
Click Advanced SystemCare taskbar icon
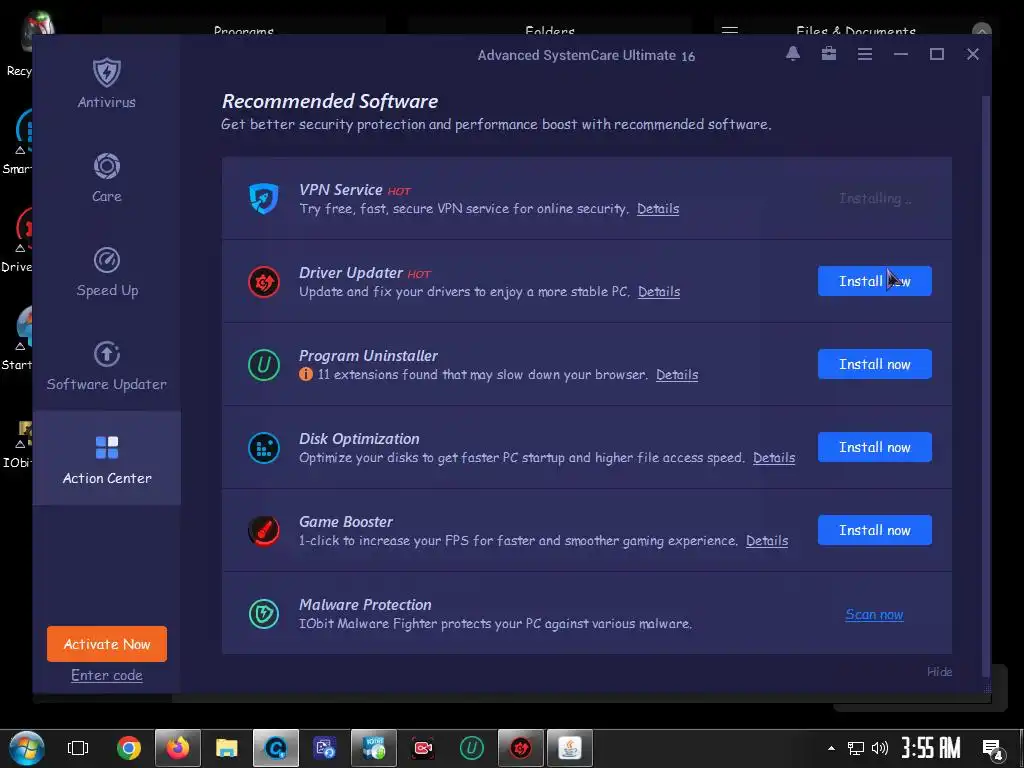(x=276, y=748)
